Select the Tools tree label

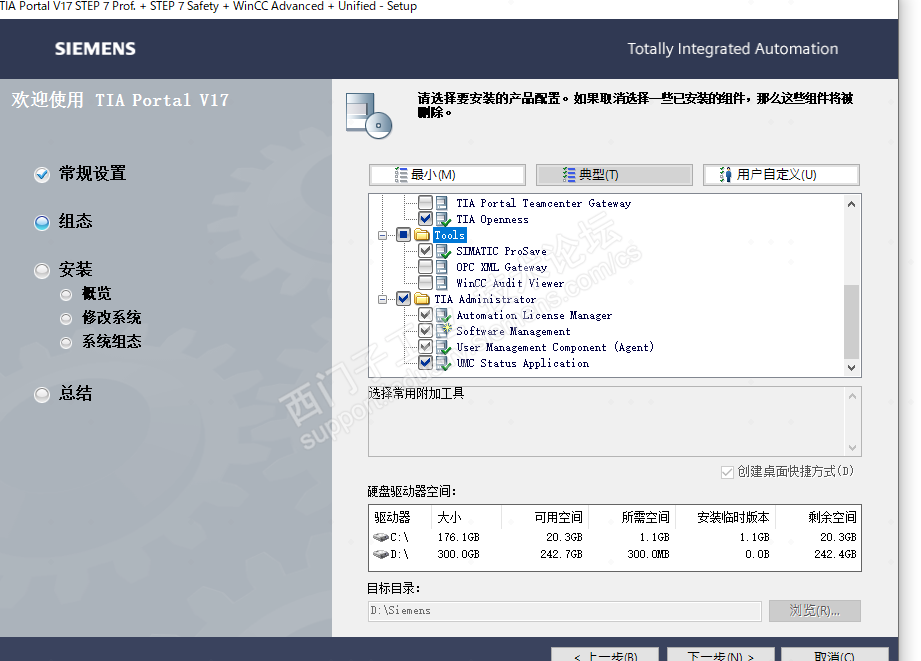point(449,235)
